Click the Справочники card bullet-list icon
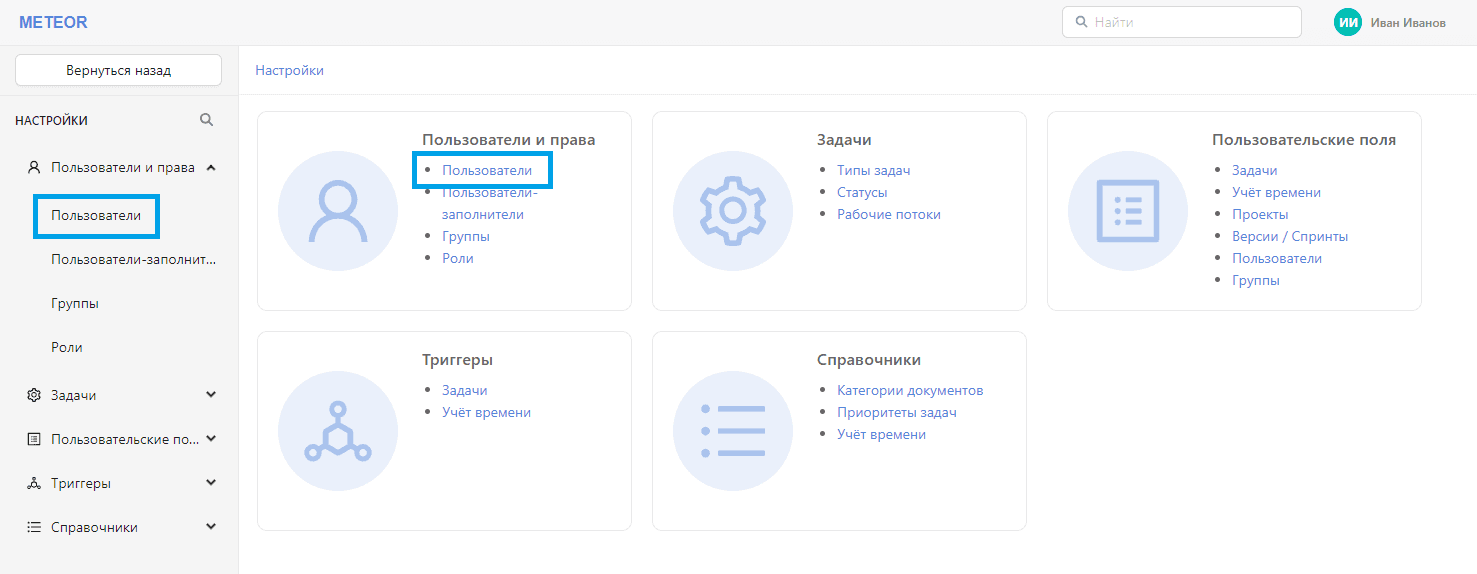Screen dimensions: 1477x574 pos(733,431)
